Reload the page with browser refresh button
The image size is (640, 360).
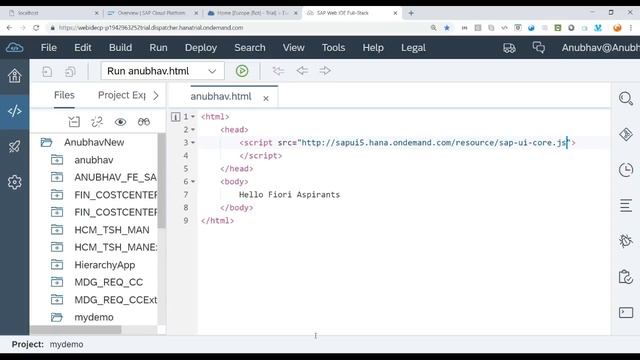coord(36,28)
